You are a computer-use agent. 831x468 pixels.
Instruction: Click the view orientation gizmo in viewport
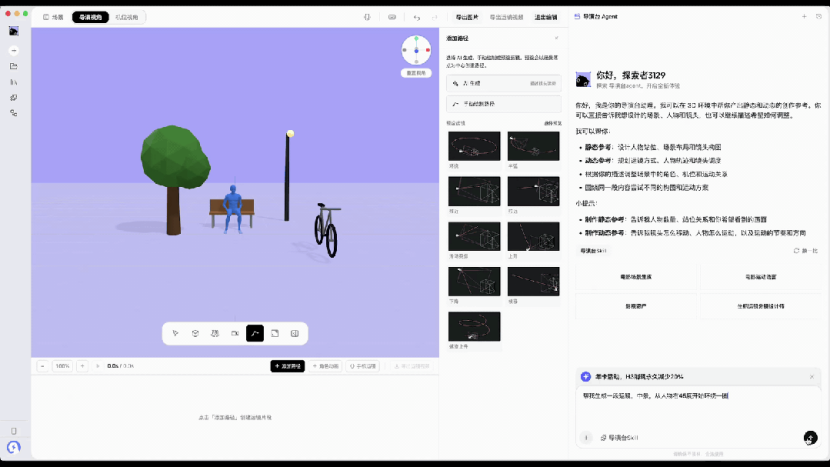416,50
